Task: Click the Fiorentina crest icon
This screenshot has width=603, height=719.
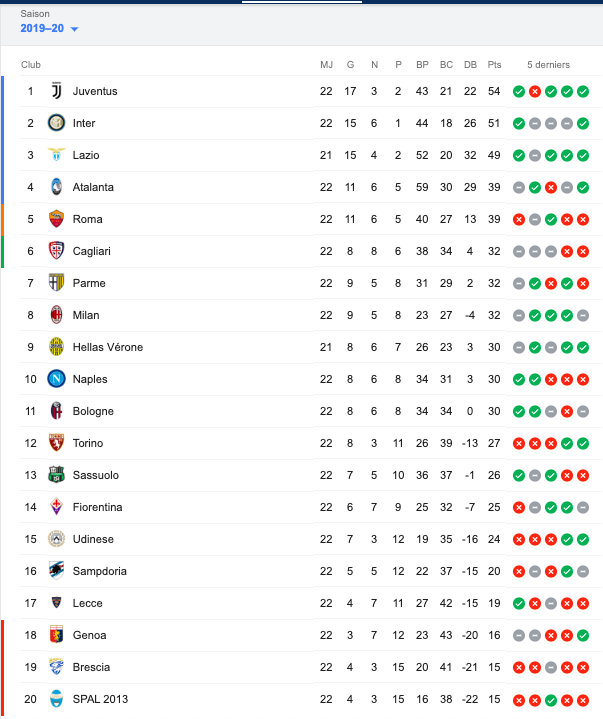Action: [56, 507]
